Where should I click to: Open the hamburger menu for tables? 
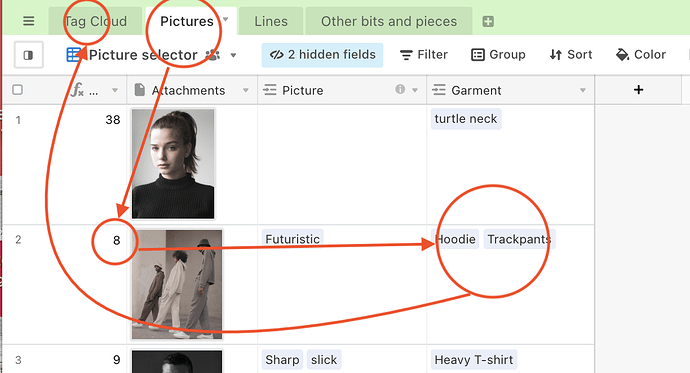29,21
